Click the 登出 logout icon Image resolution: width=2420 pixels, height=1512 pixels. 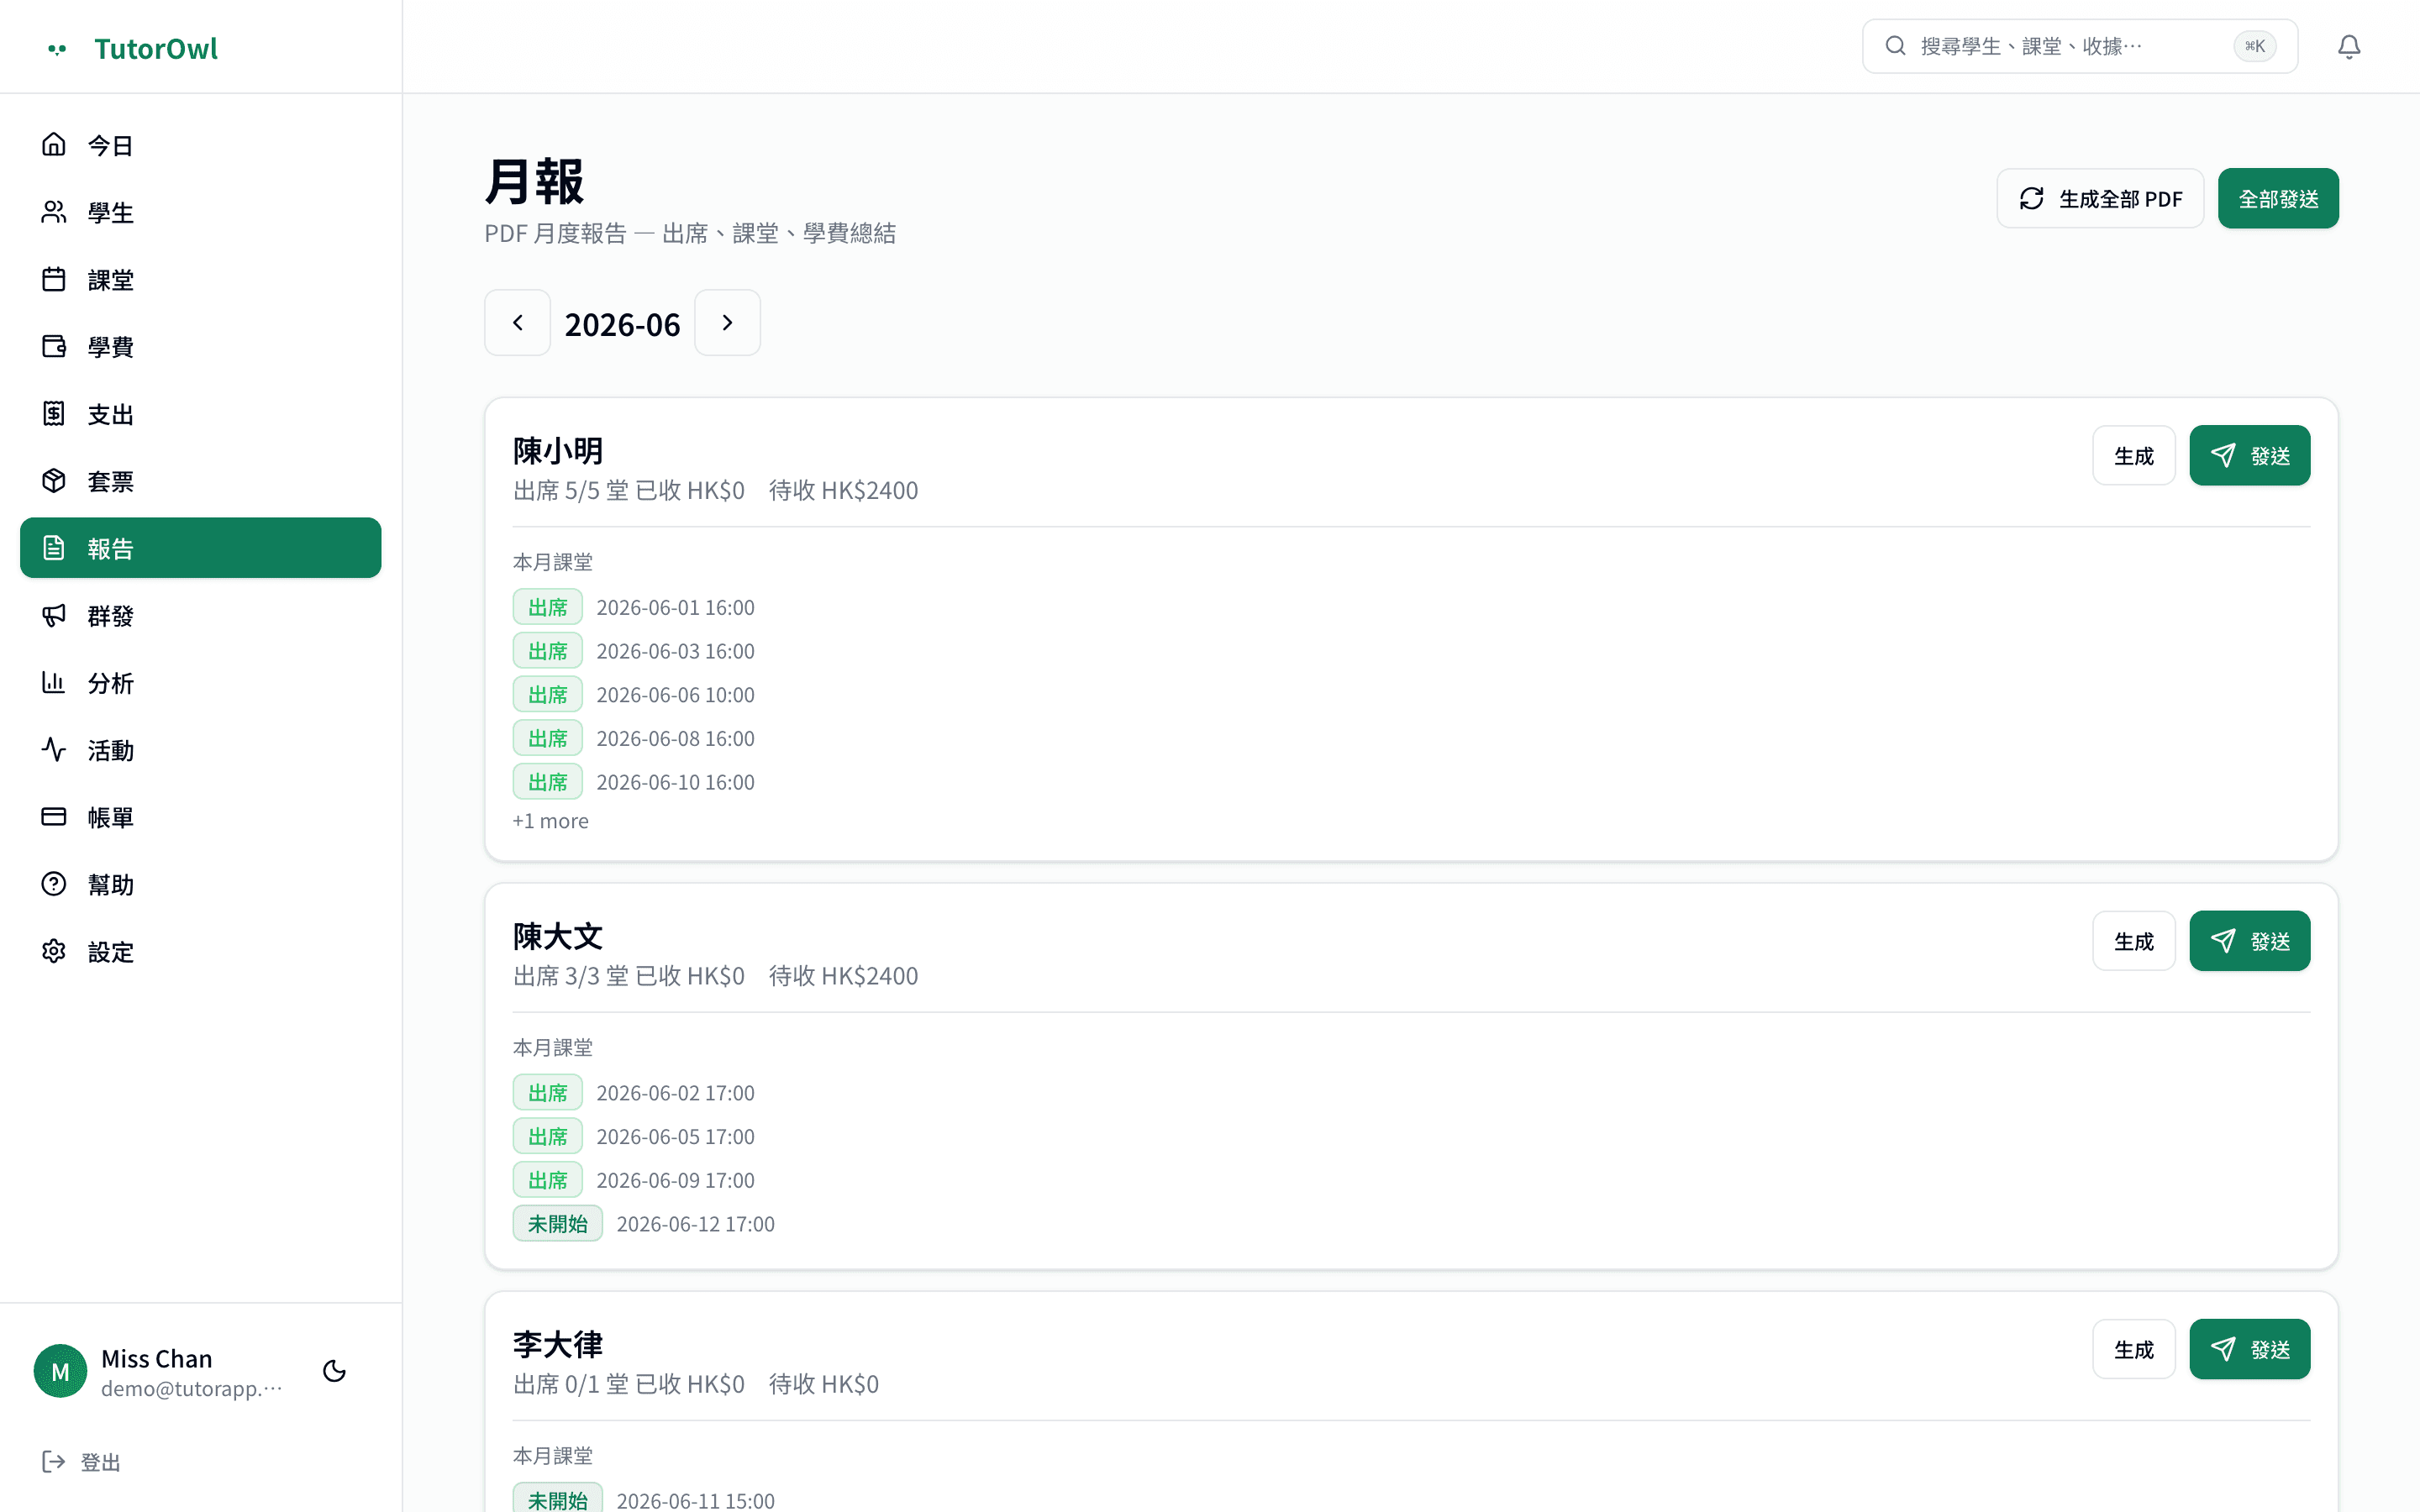coord(54,1462)
